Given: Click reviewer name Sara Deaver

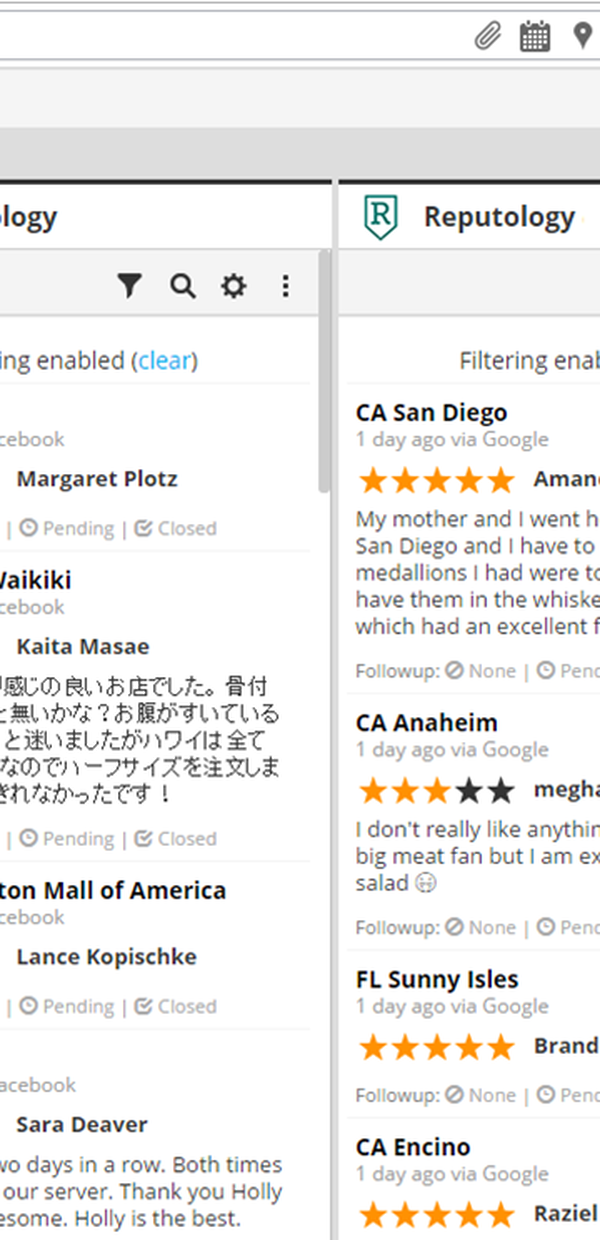Looking at the screenshot, I should (x=82, y=1124).
